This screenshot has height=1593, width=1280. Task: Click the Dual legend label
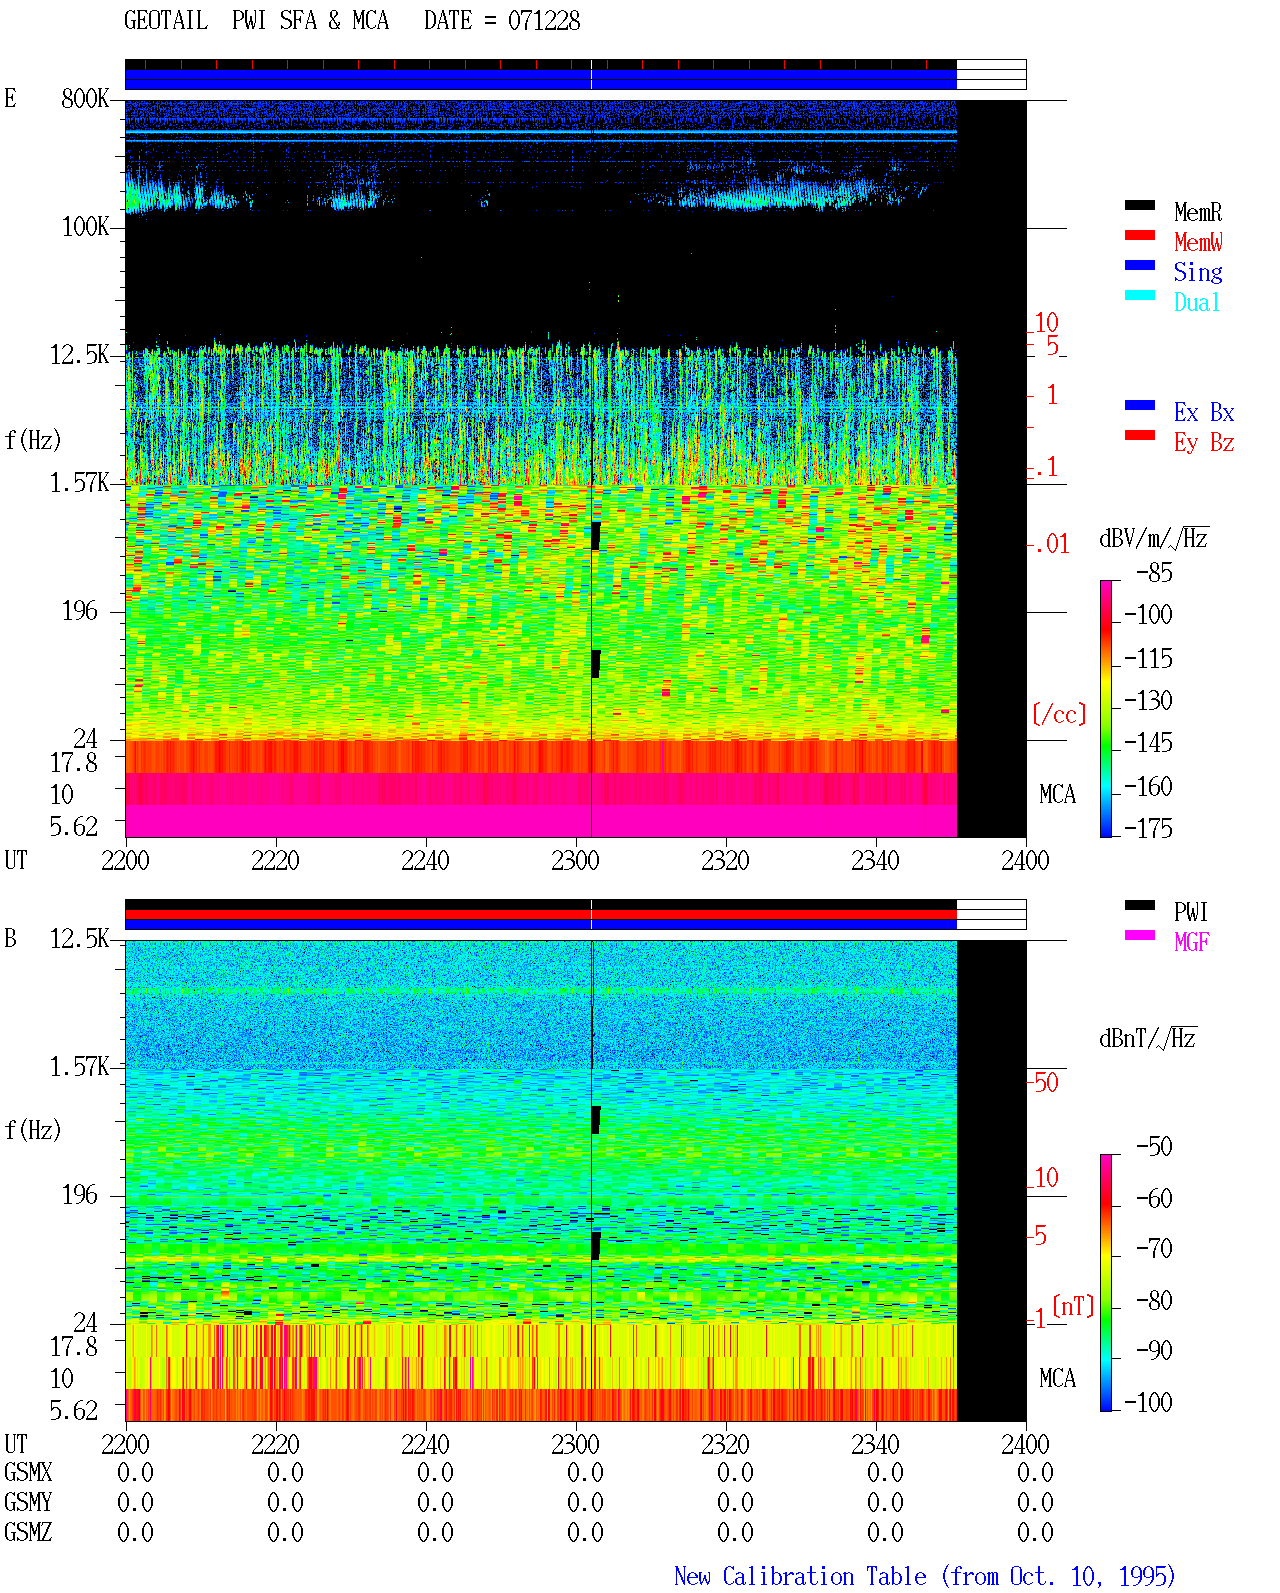(x=1198, y=302)
